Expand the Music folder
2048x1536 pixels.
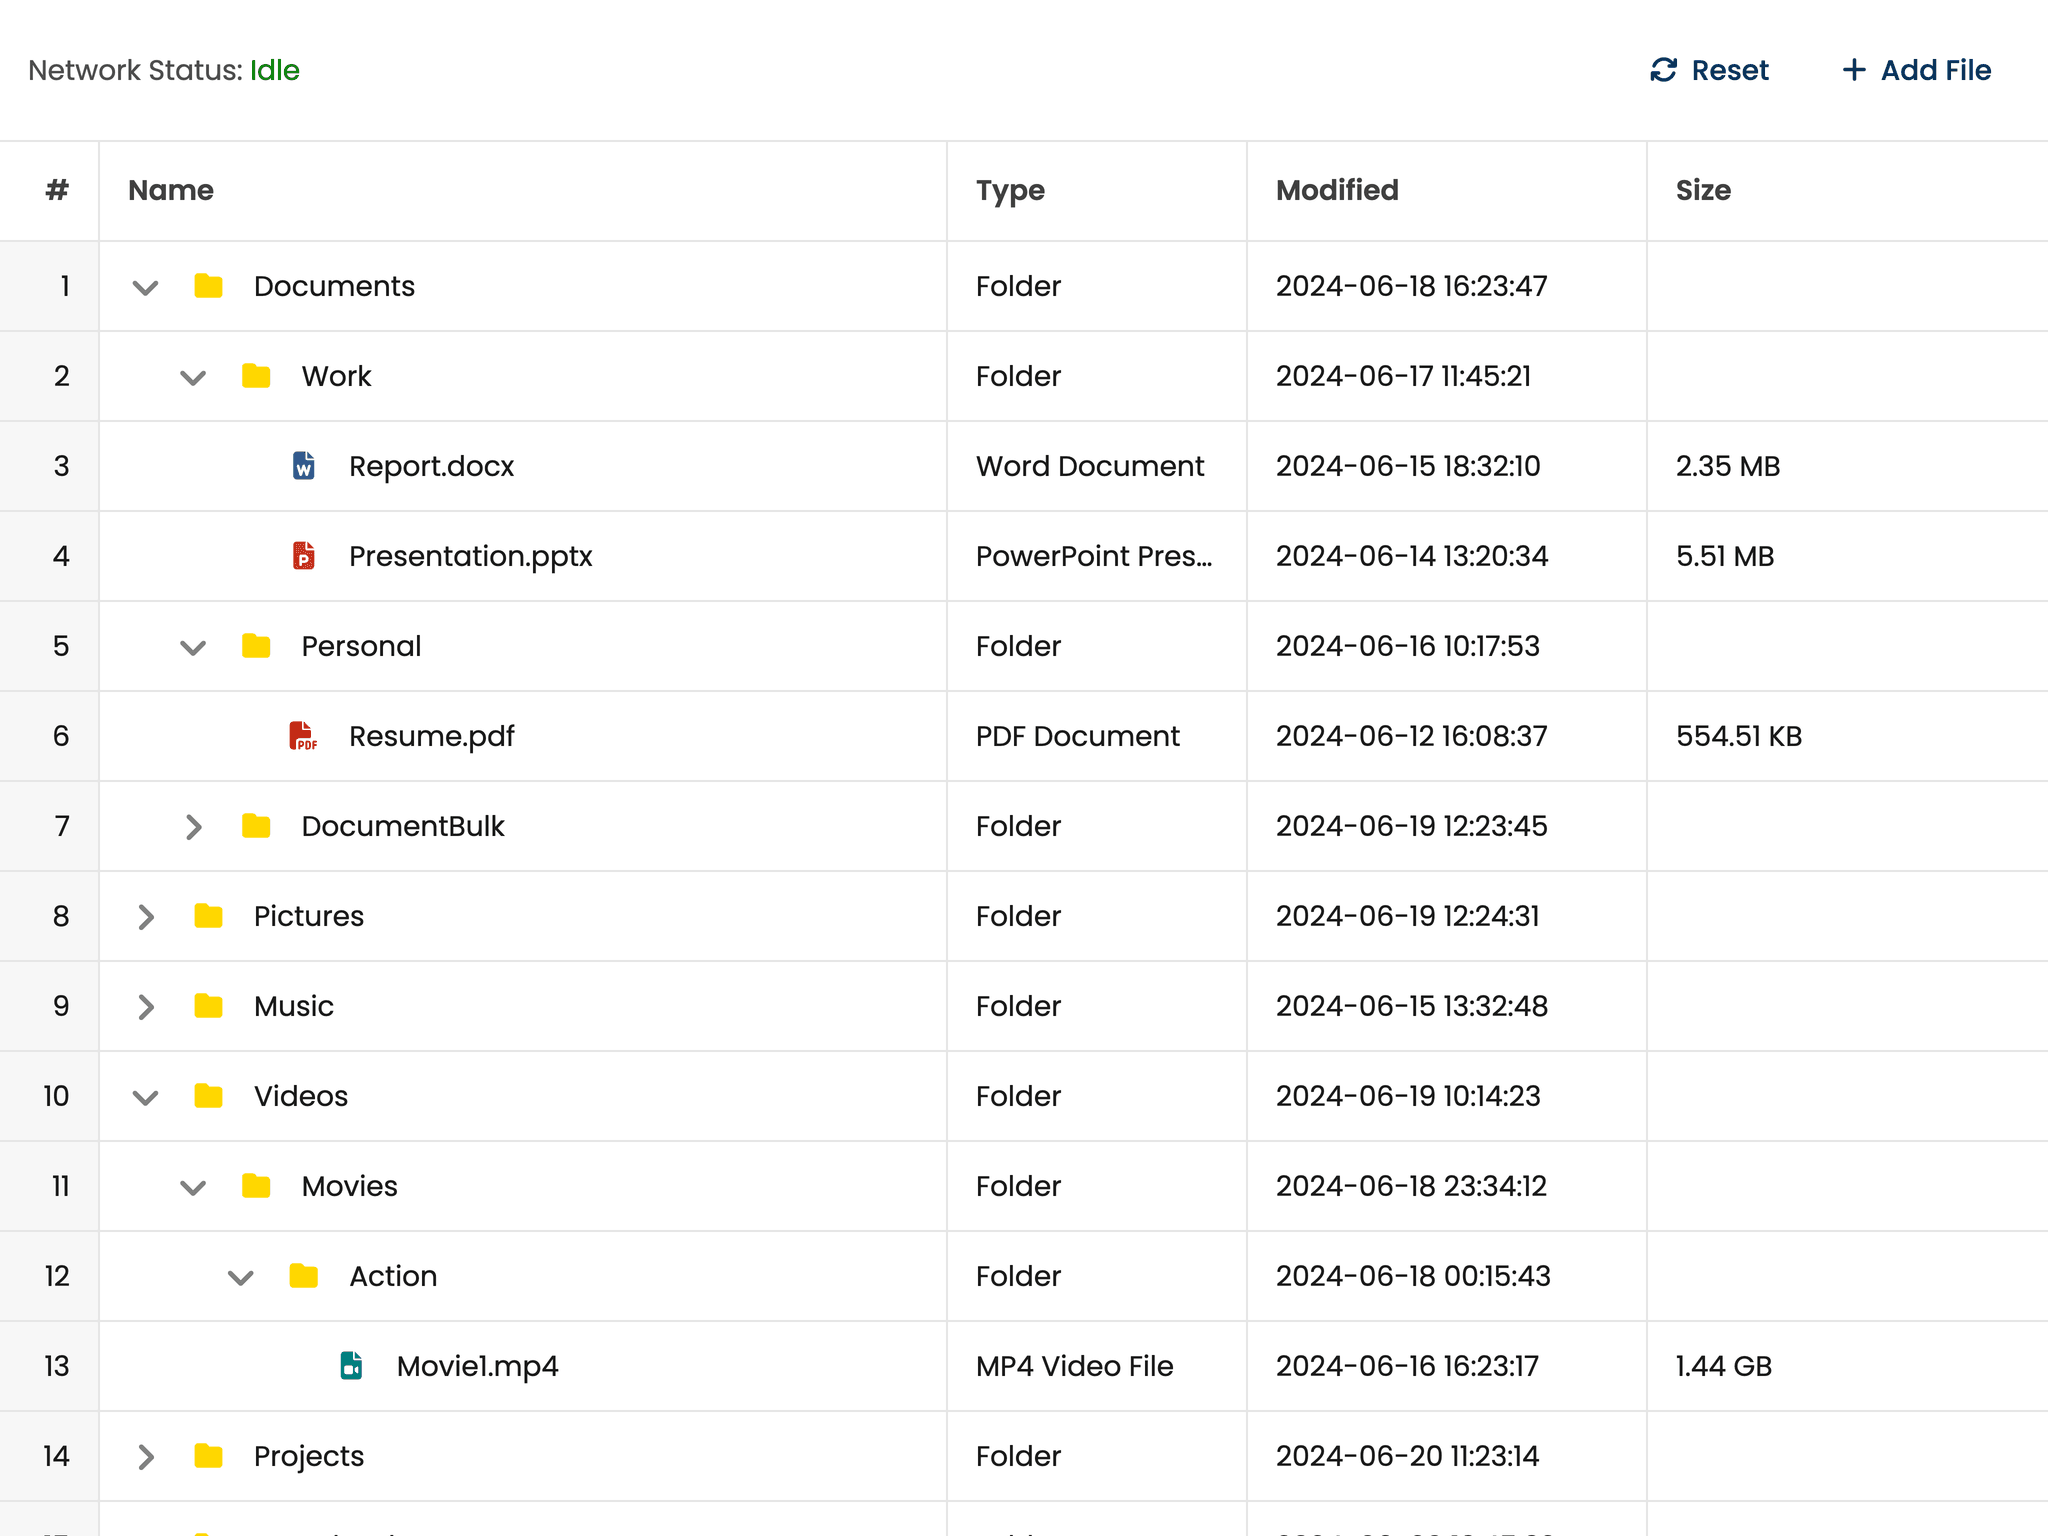(x=146, y=1007)
